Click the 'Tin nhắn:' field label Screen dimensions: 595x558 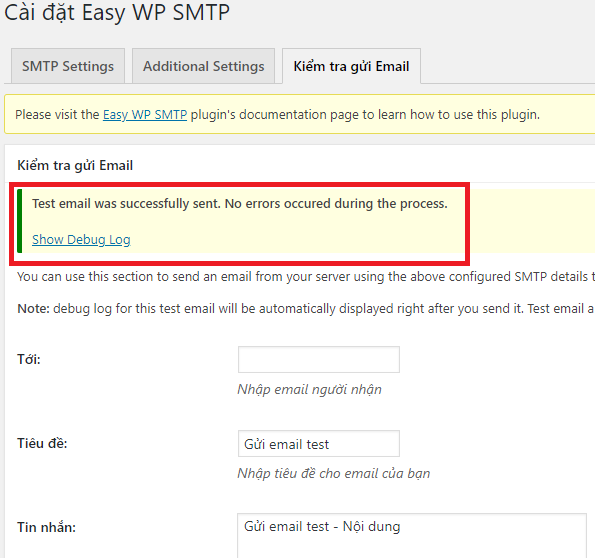47,527
